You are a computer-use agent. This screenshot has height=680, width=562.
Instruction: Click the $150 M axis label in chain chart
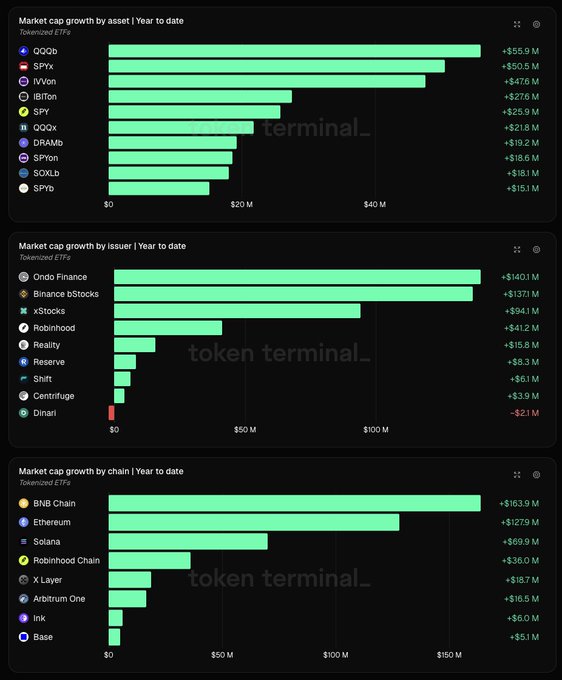click(449, 655)
